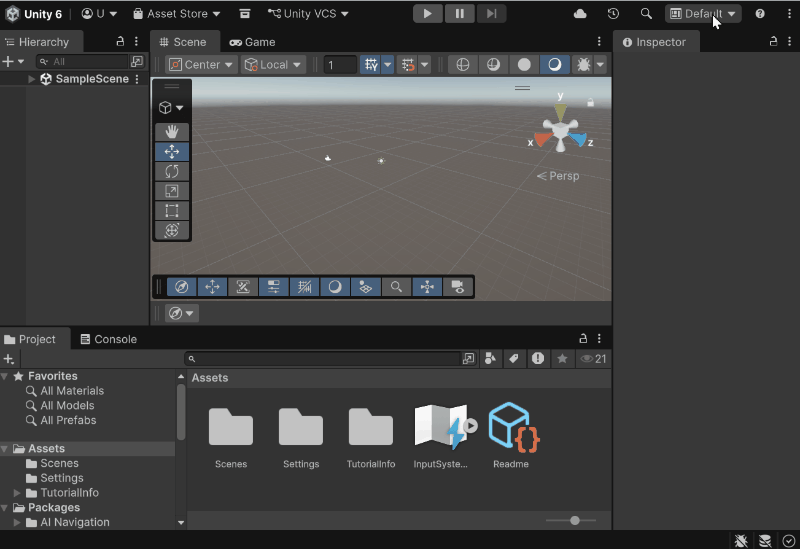Click the overlay magnifier search icon
This screenshot has height=549, width=800.
[396, 287]
